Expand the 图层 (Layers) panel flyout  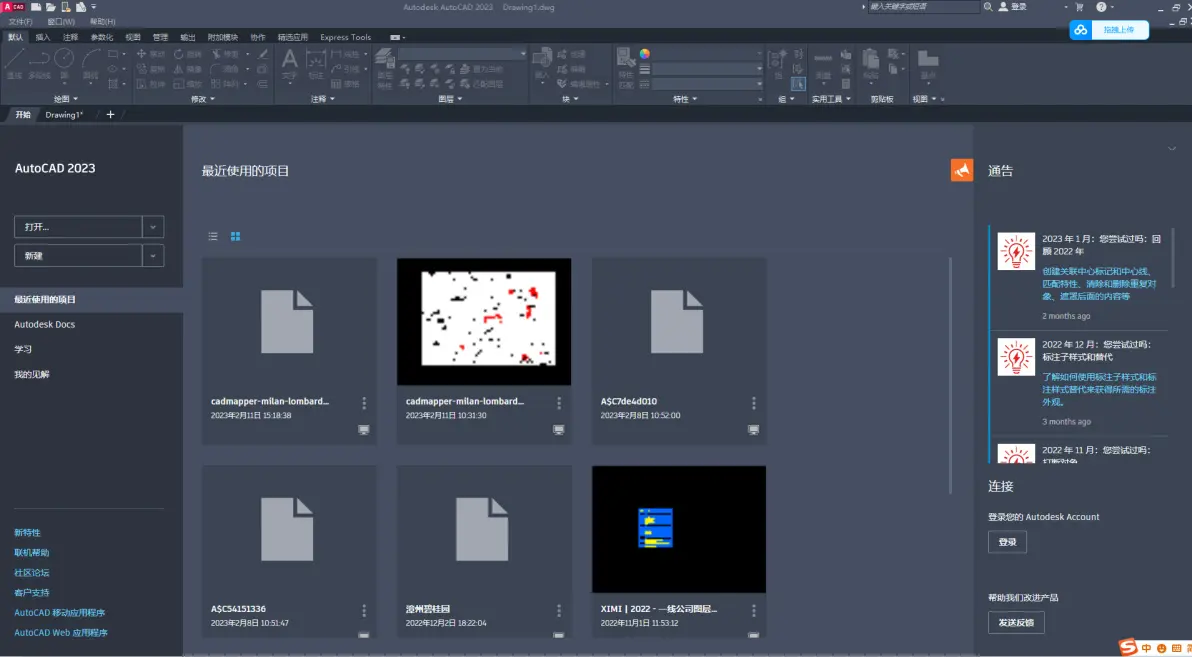(x=451, y=99)
